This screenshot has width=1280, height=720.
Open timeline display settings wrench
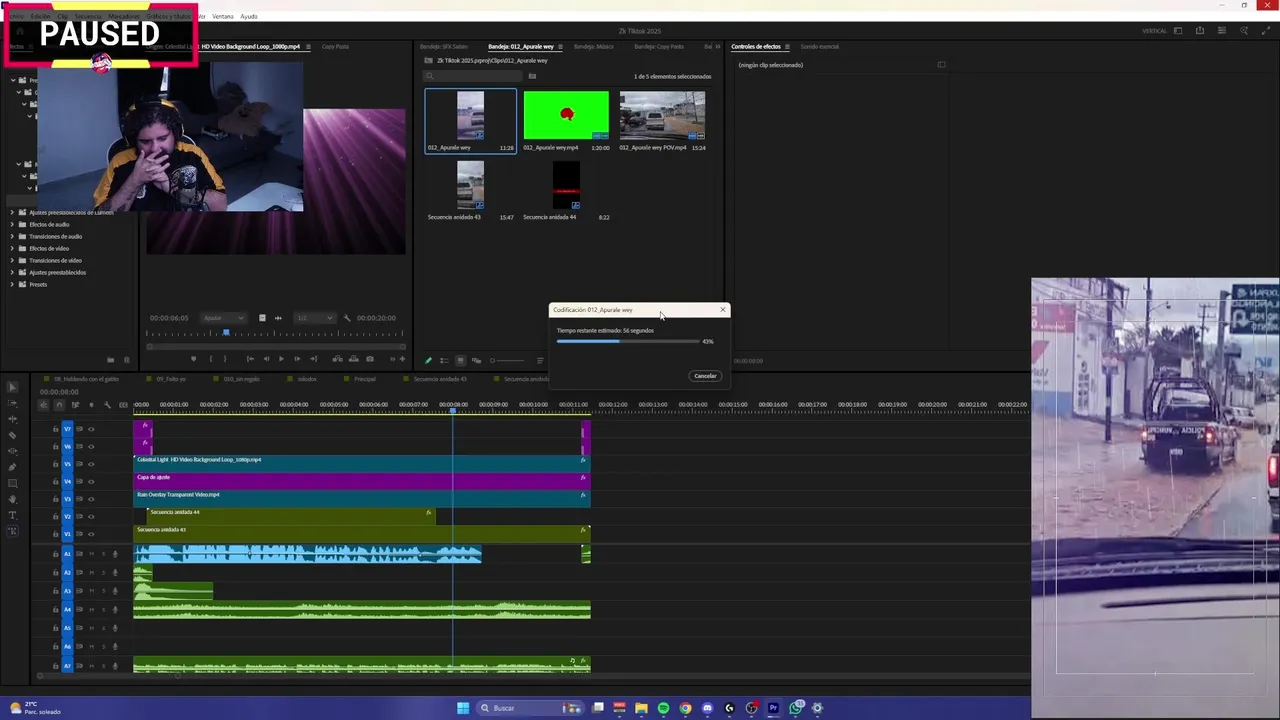click(107, 405)
